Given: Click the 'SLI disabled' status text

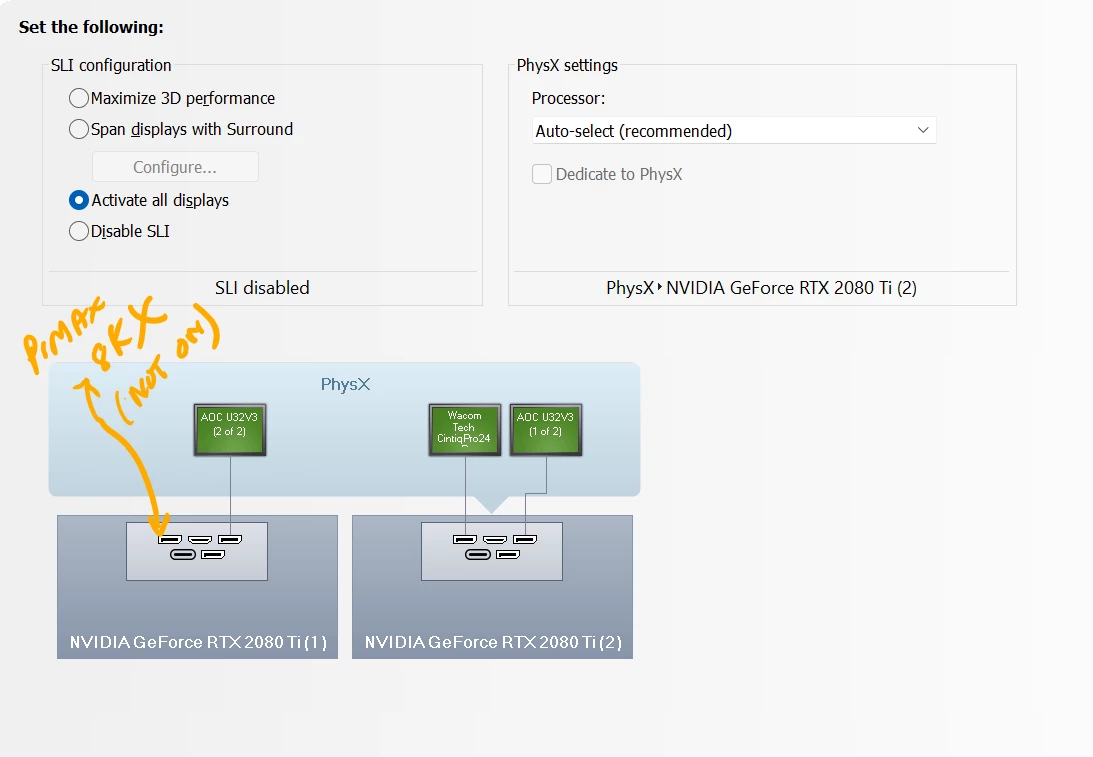Looking at the screenshot, I should 262,288.
